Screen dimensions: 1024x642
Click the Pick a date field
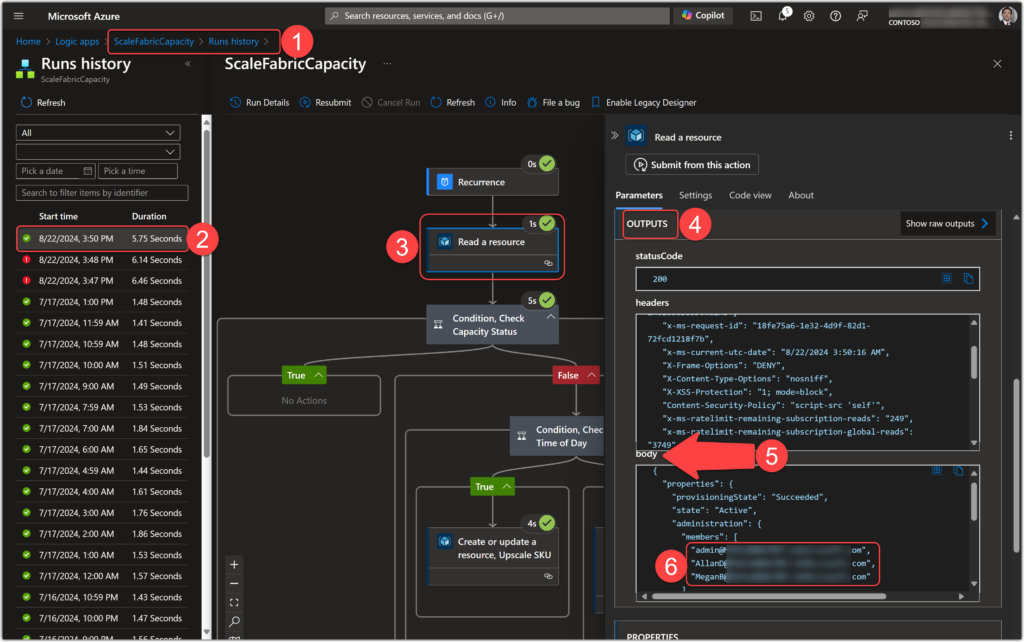pyautogui.click(x=56, y=170)
